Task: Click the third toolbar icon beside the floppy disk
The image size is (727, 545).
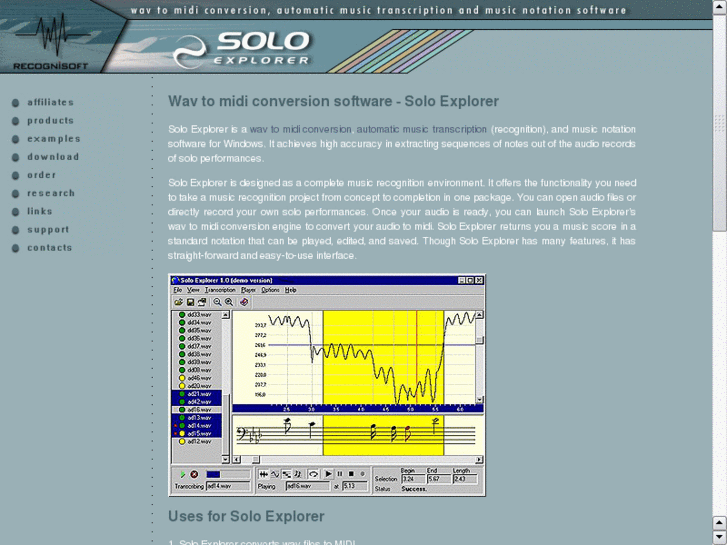Action: [202, 302]
